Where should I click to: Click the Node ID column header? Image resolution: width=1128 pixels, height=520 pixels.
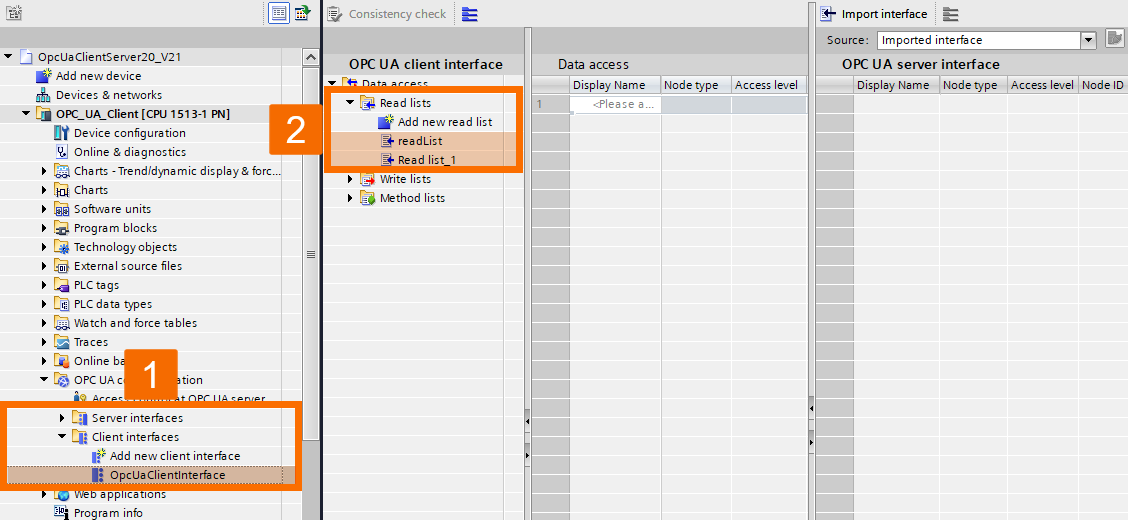click(x=1103, y=85)
